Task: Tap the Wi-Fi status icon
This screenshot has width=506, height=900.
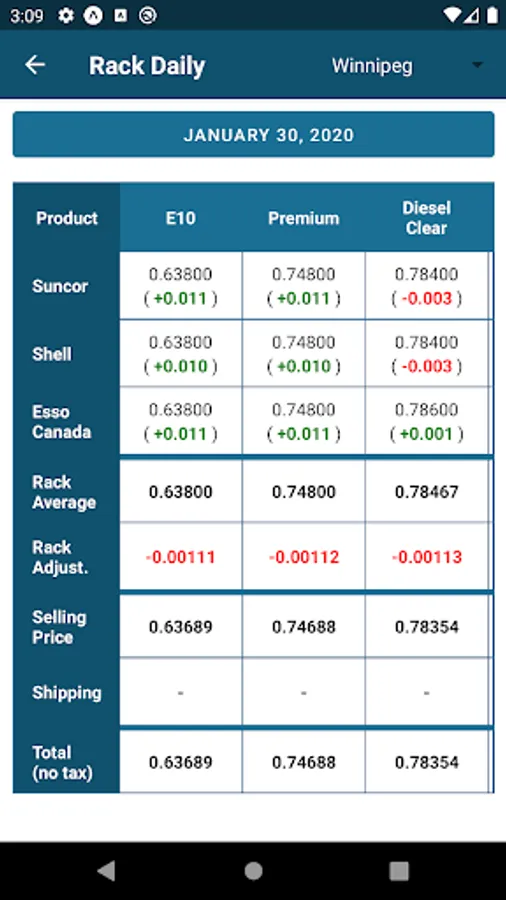Action: point(453,15)
